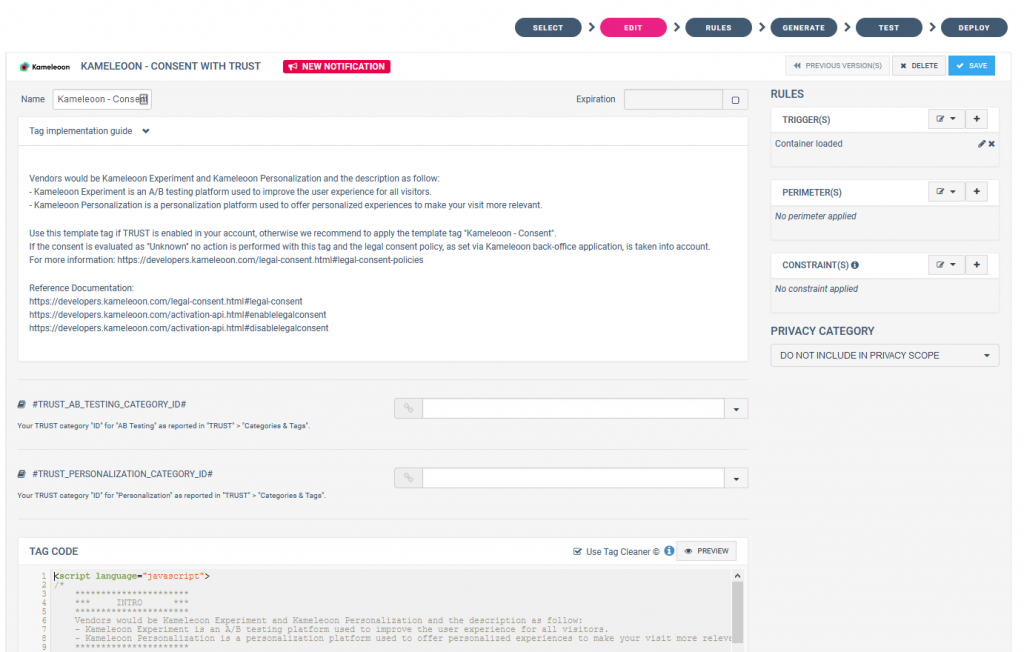Screen dimensions: 1024x652
Task: Add a new trigger with plus icon
Action: coord(977,119)
